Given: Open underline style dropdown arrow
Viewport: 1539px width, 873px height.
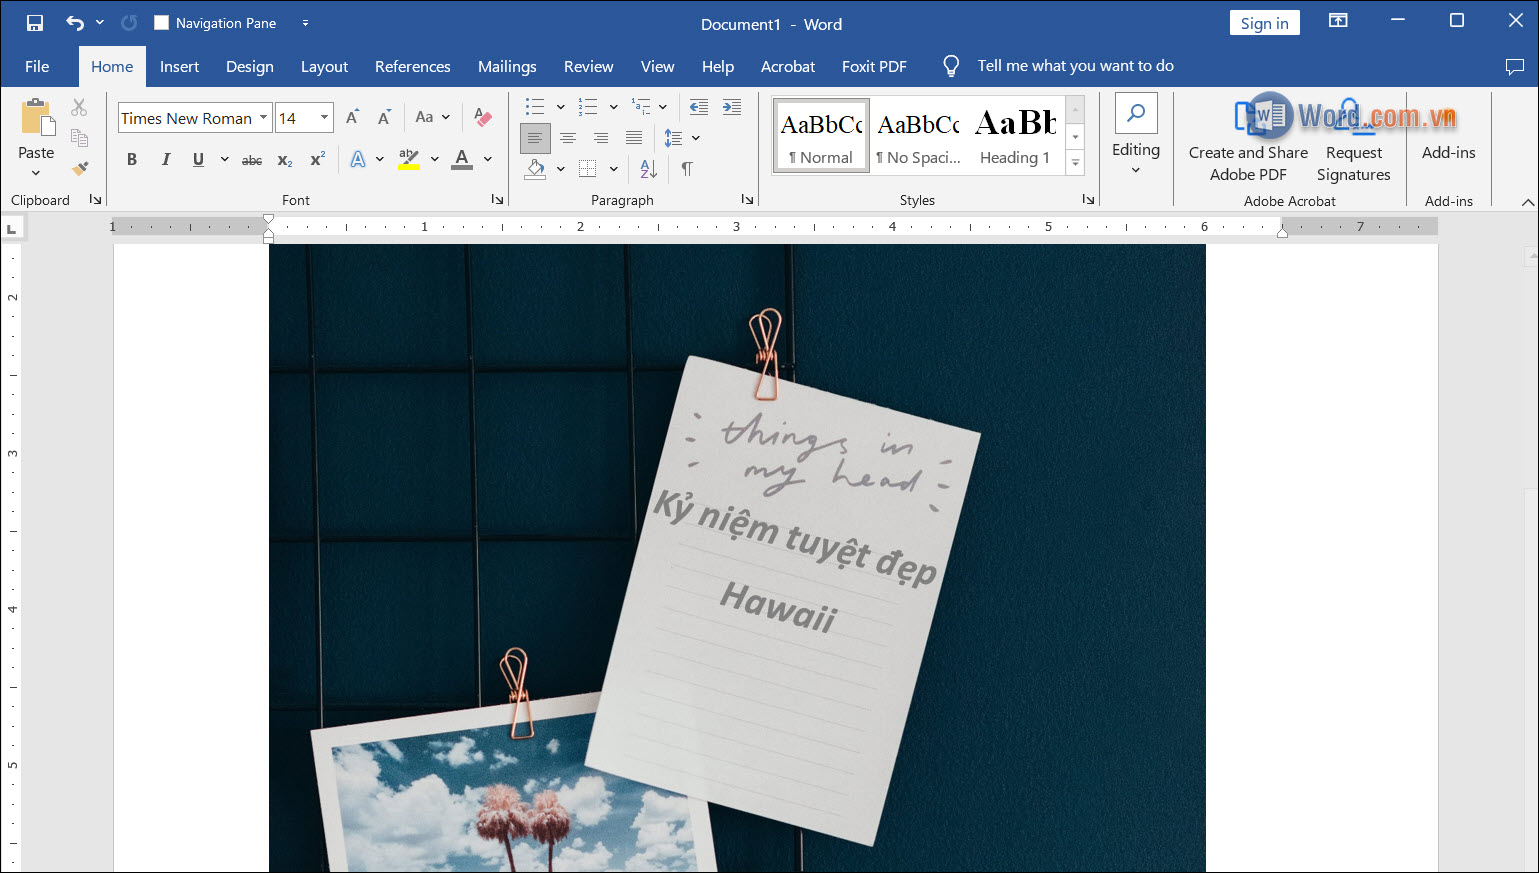Looking at the screenshot, I should (224, 160).
